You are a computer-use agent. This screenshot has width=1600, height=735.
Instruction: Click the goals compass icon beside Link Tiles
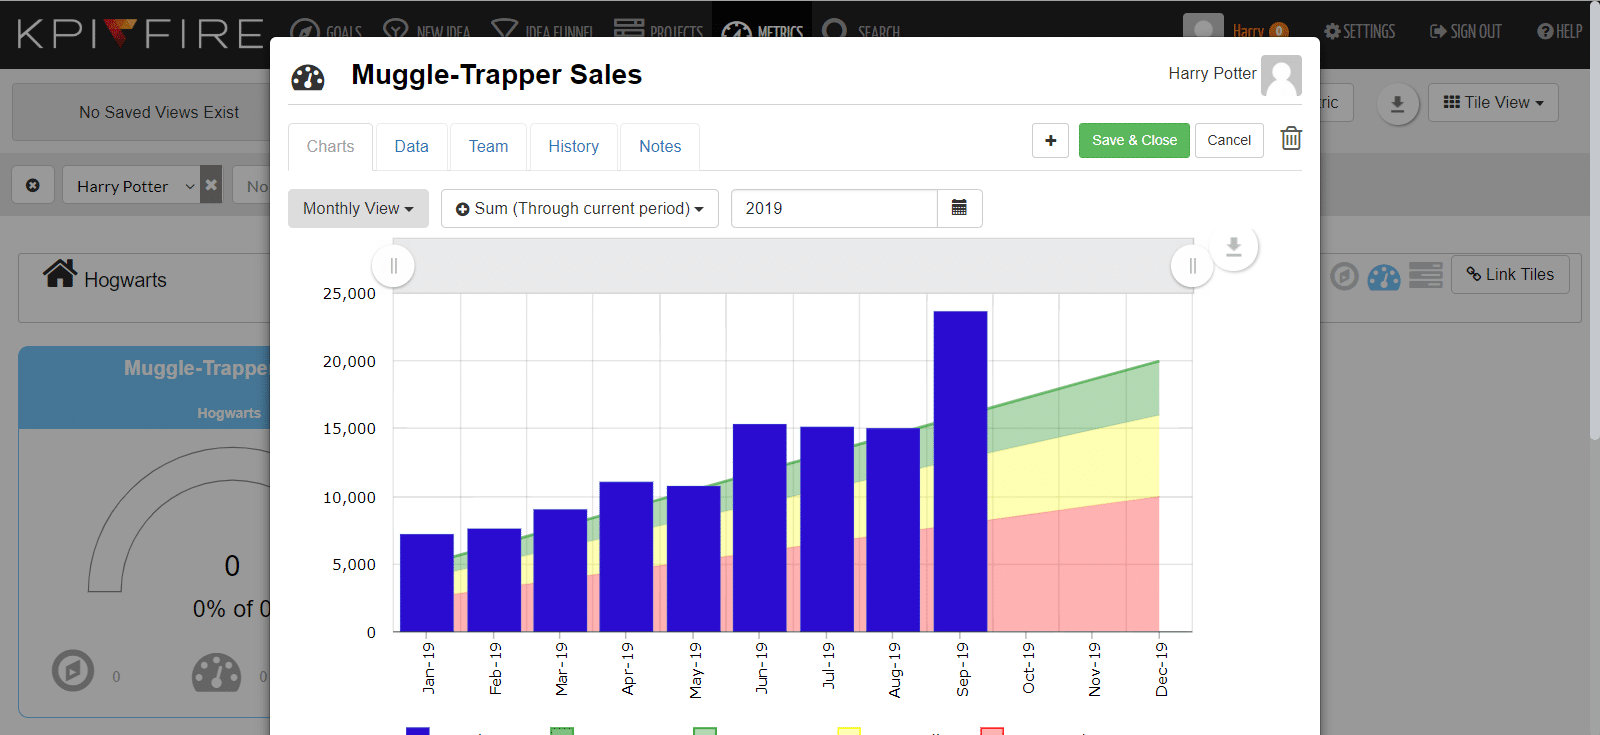click(x=1344, y=276)
